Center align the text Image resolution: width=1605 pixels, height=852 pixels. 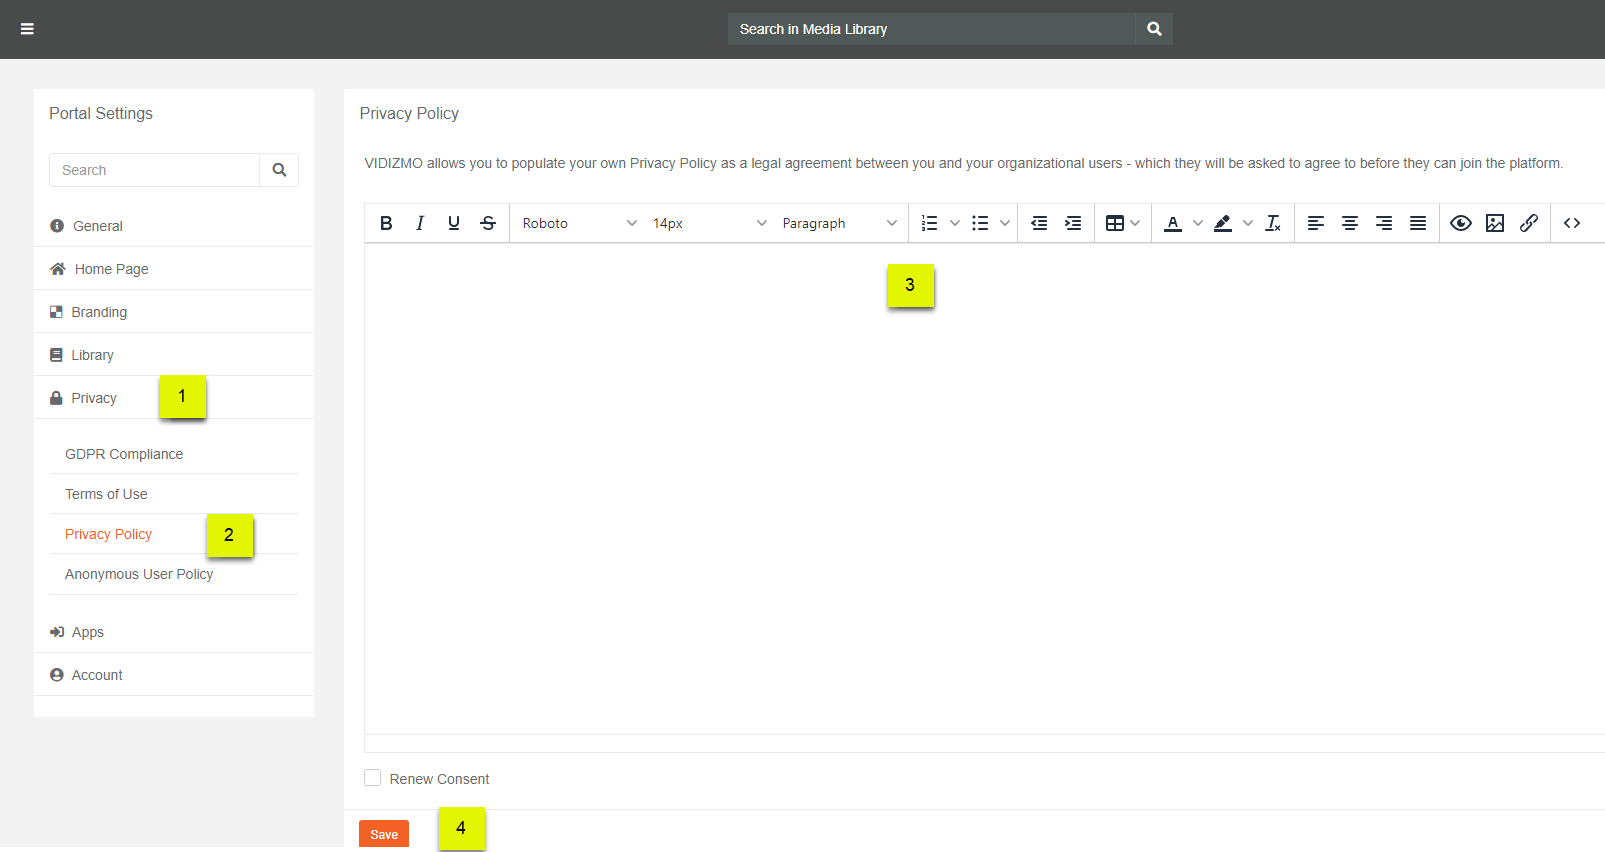point(1350,223)
